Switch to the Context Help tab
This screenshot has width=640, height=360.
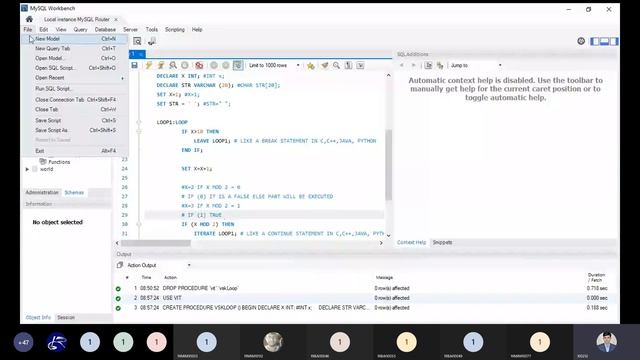[411, 242]
